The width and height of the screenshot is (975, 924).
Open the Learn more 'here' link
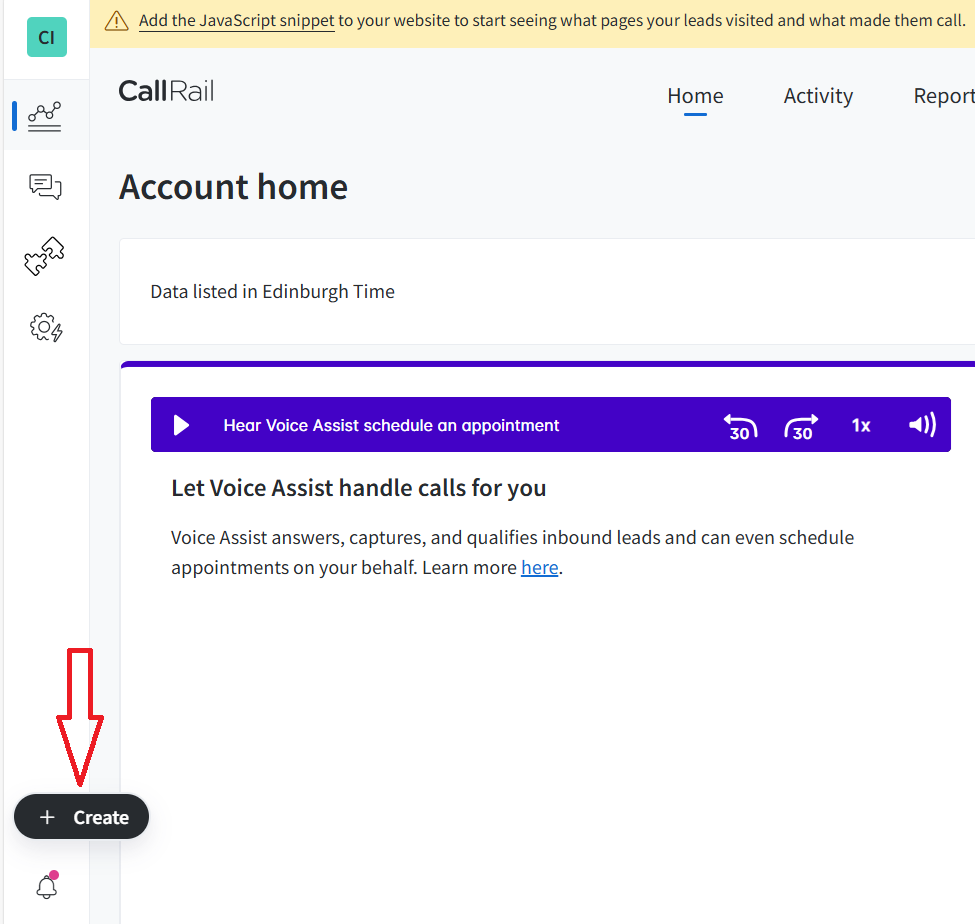point(539,568)
